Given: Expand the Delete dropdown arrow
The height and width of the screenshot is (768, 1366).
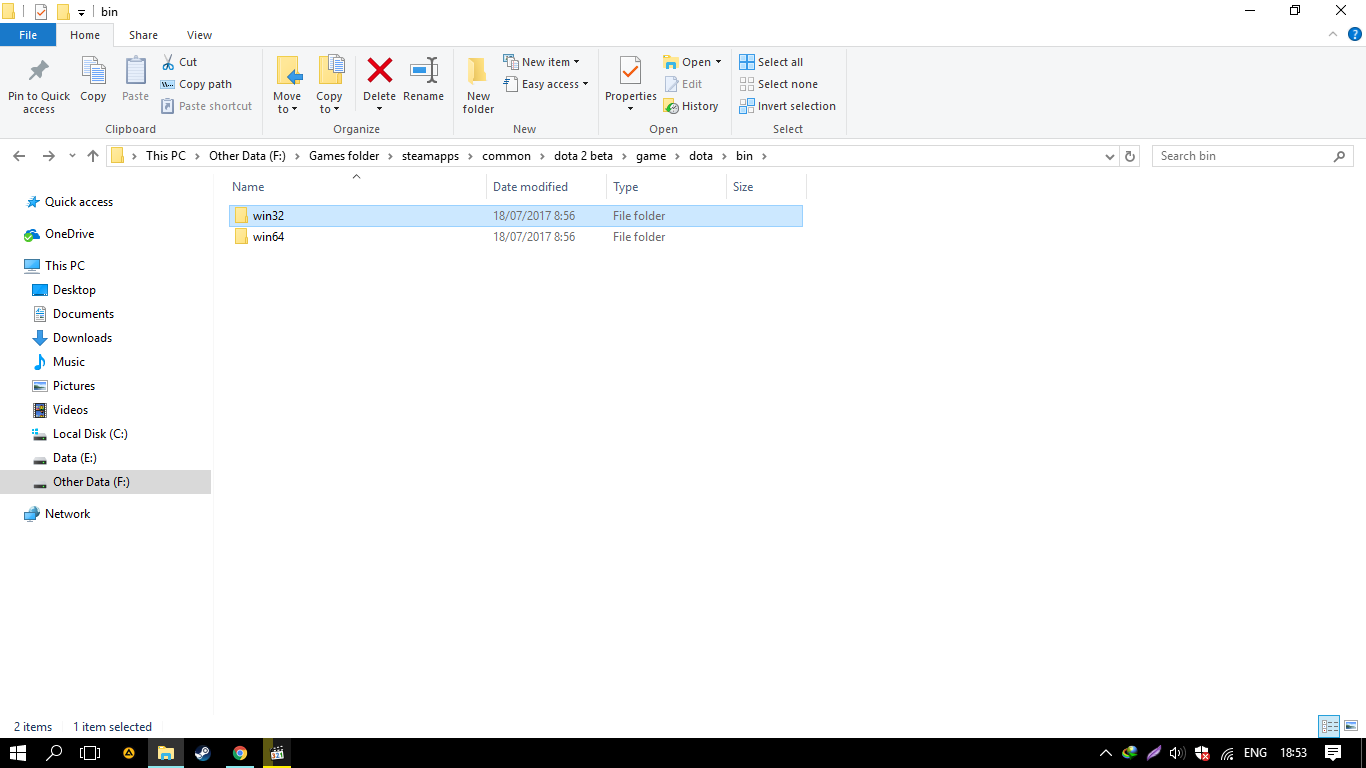Looking at the screenshot, I should (x=379, y=109).
